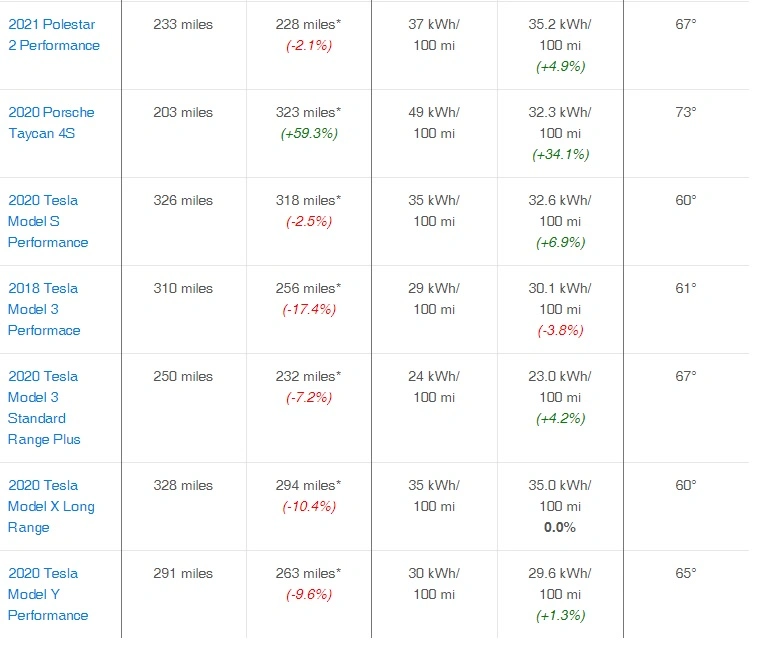
Task: Click the green +59.3% range difference
Action: click(x=309, y=134)
